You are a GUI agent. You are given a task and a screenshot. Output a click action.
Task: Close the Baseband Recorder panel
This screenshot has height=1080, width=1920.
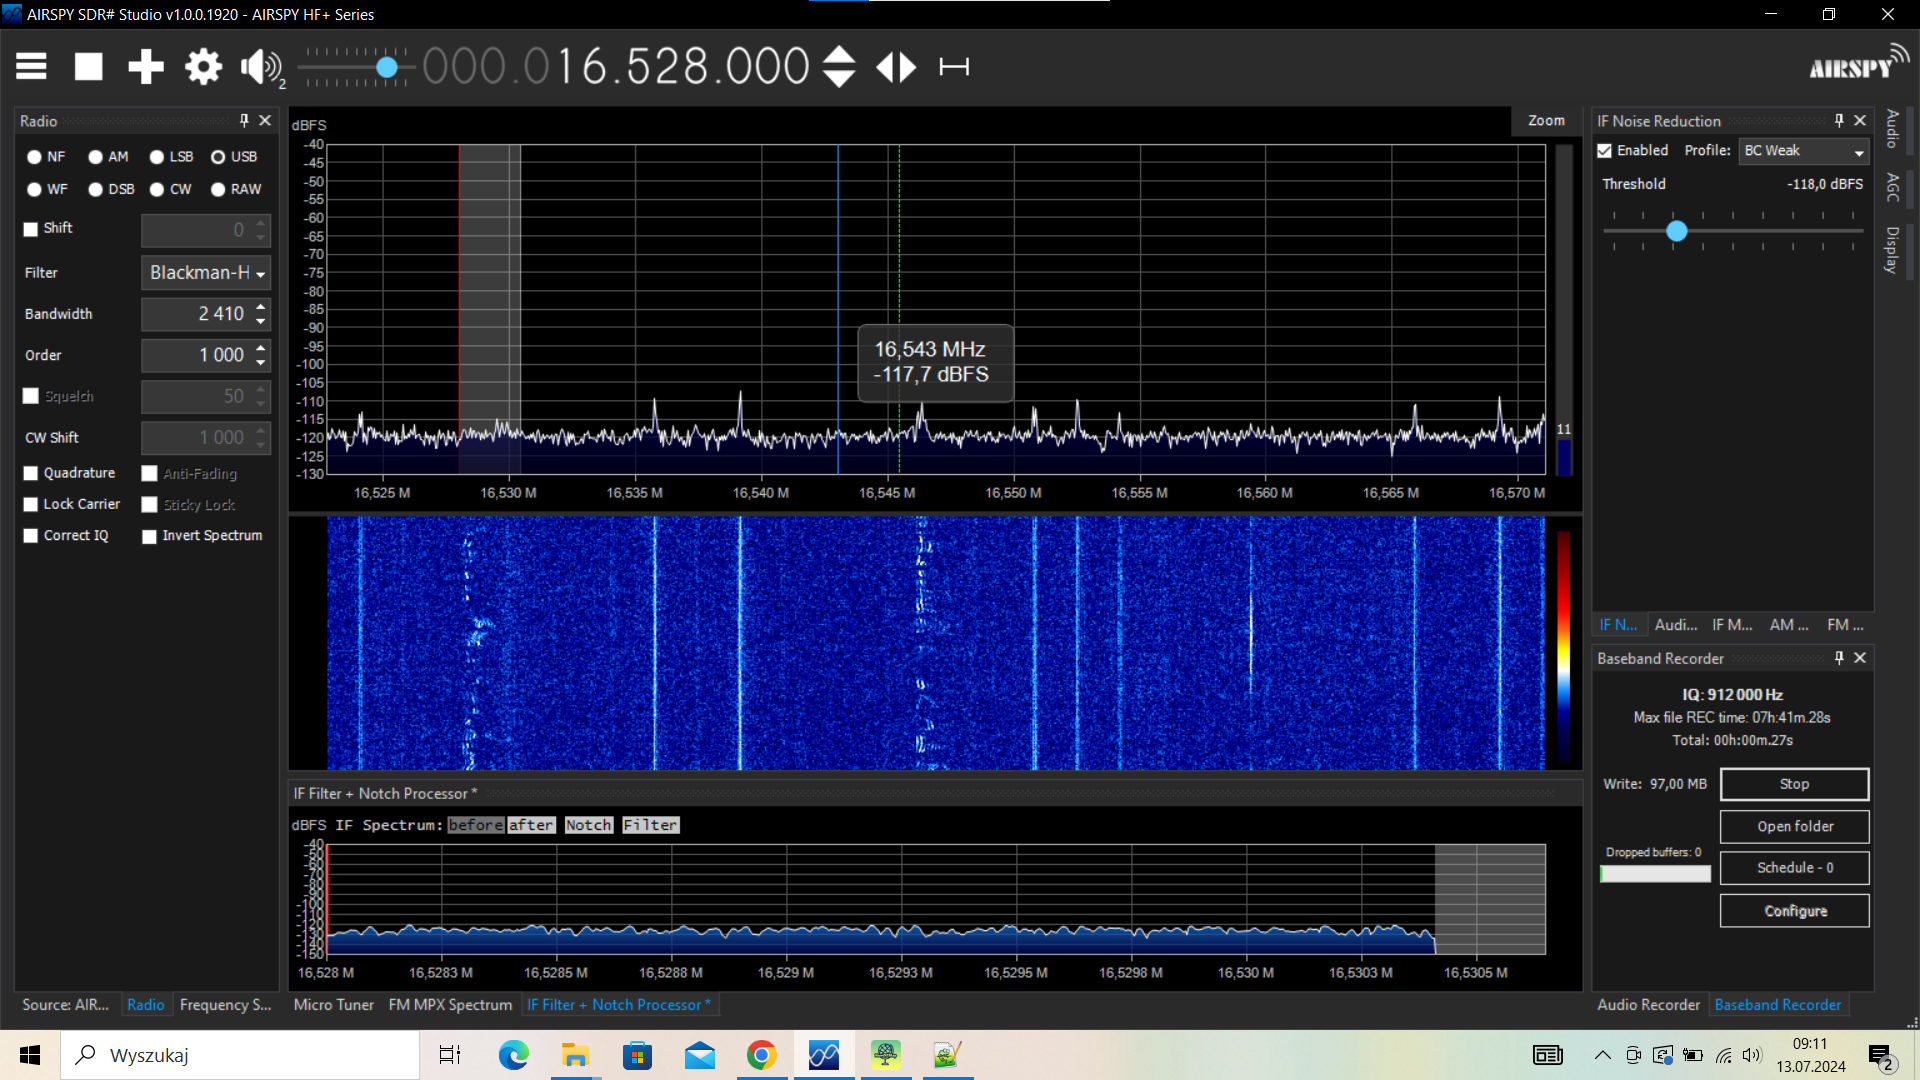[1860, 658]
